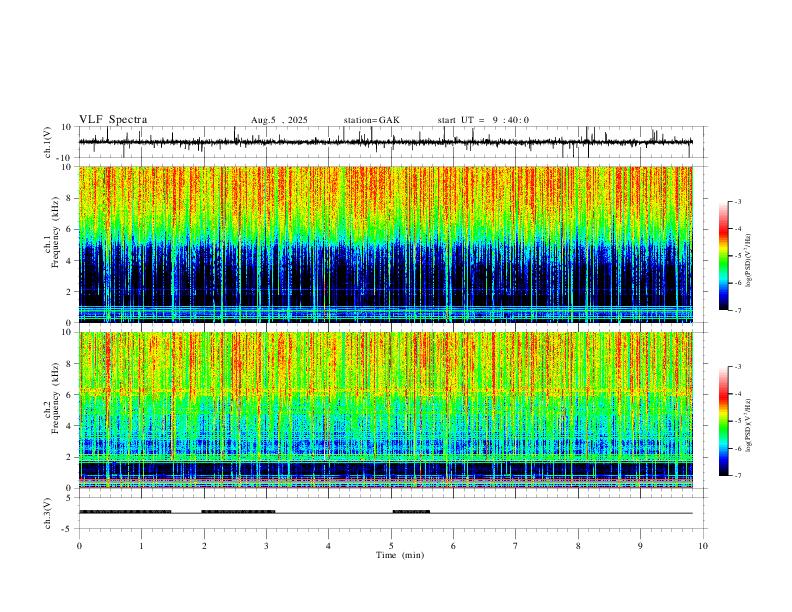This screenshot has height=612, width=792.
Task: Click the "9" tick on the Time axis
Action: point(640,546)
